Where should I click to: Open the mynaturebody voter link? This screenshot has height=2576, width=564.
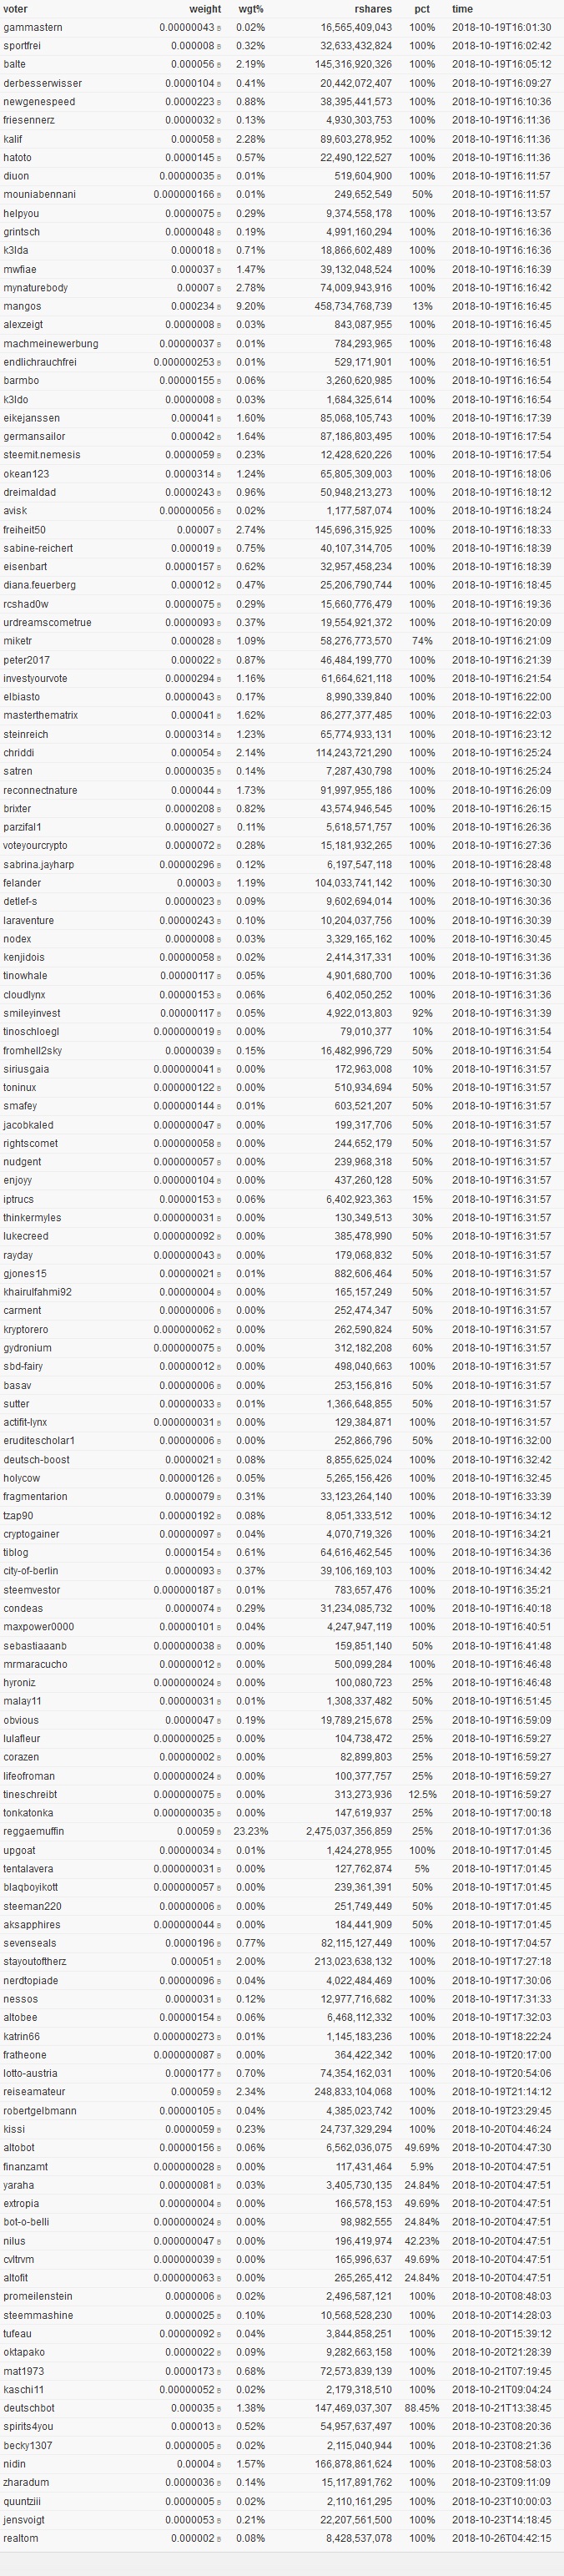tap(35, 287)
